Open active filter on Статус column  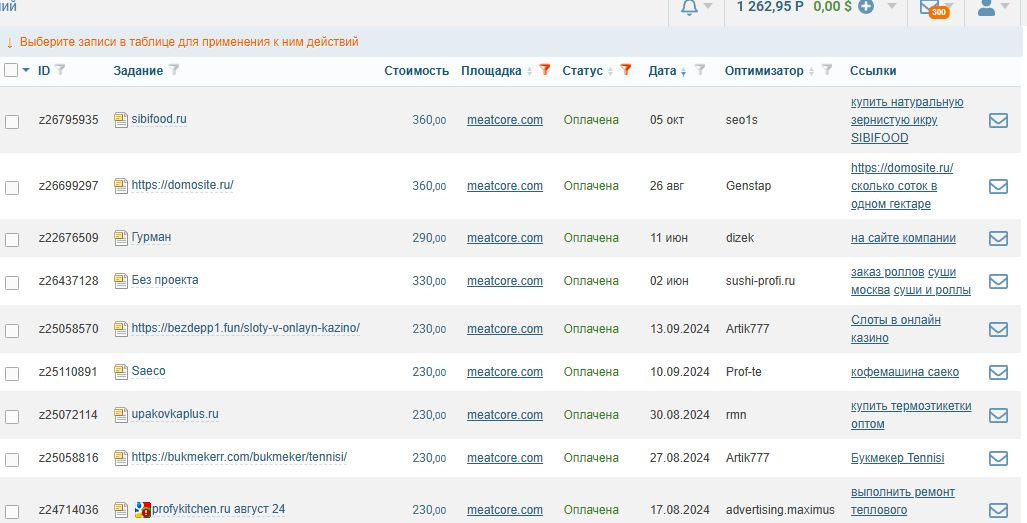[626, 69]
